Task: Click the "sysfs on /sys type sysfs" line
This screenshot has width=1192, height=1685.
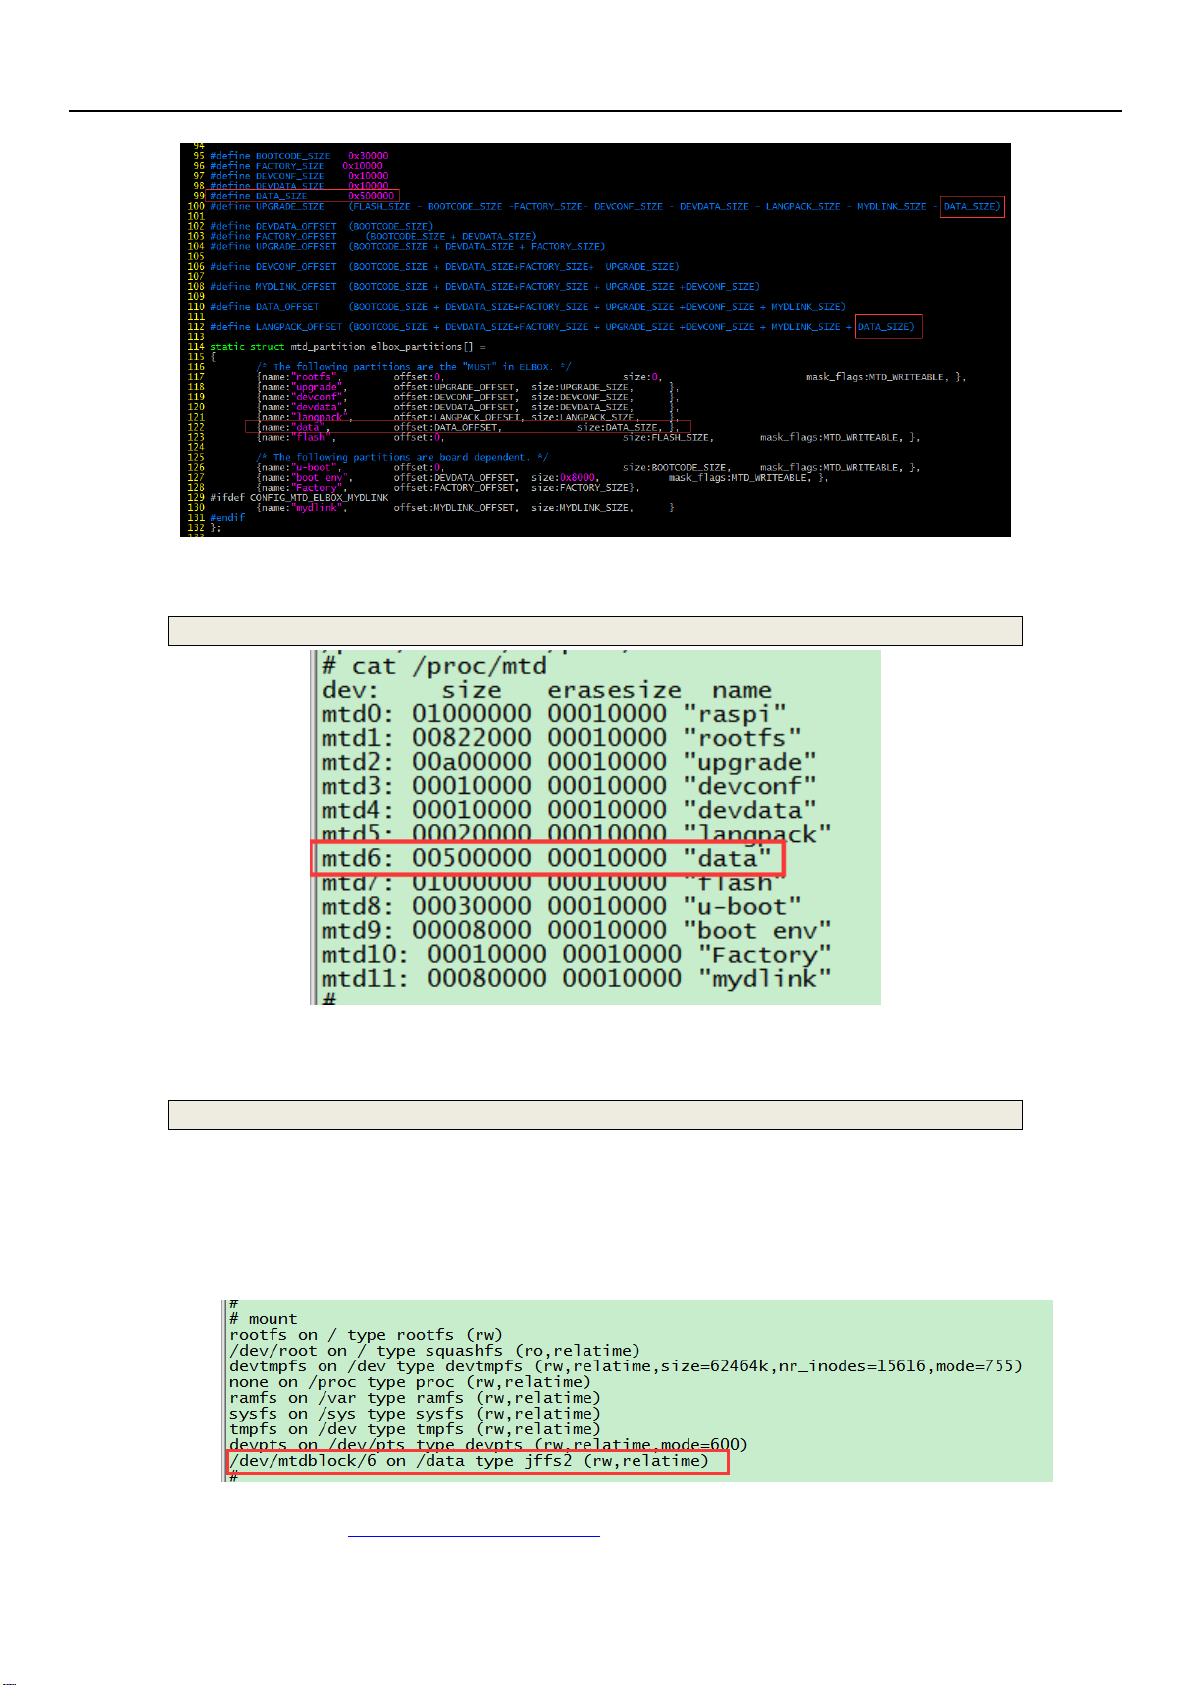Action: (x=415, y=1414)
